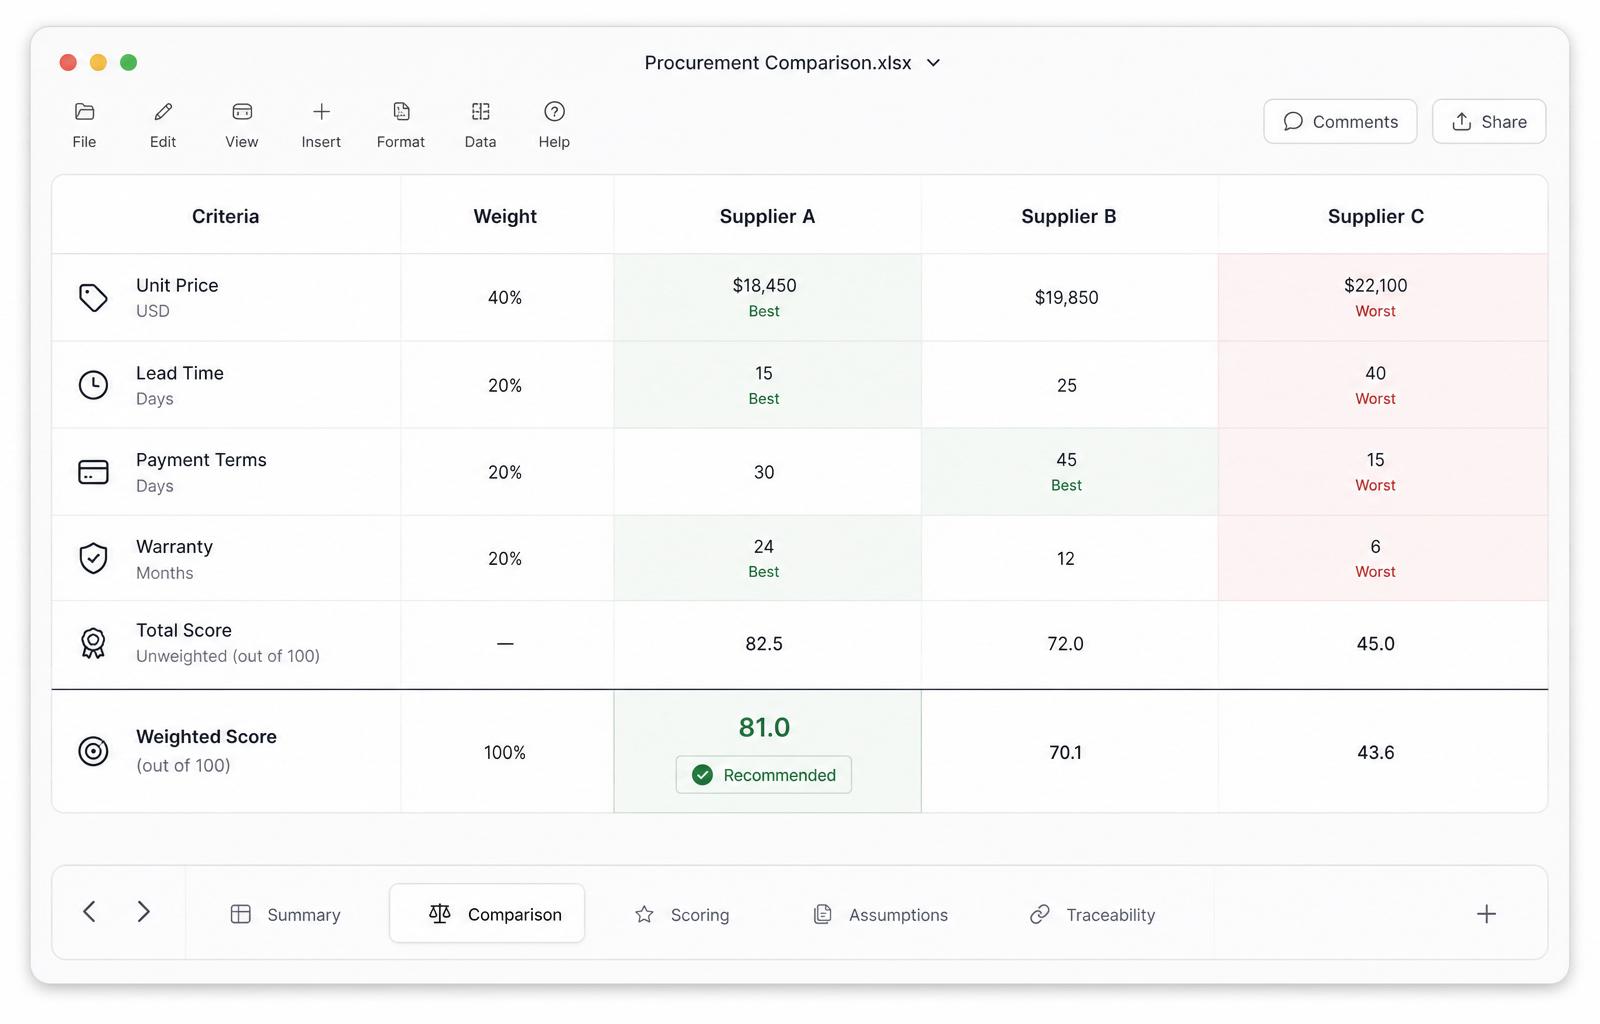The image size is (1600, 1024).
Task: Click the Insert plus icon
Action: (321, 111)
